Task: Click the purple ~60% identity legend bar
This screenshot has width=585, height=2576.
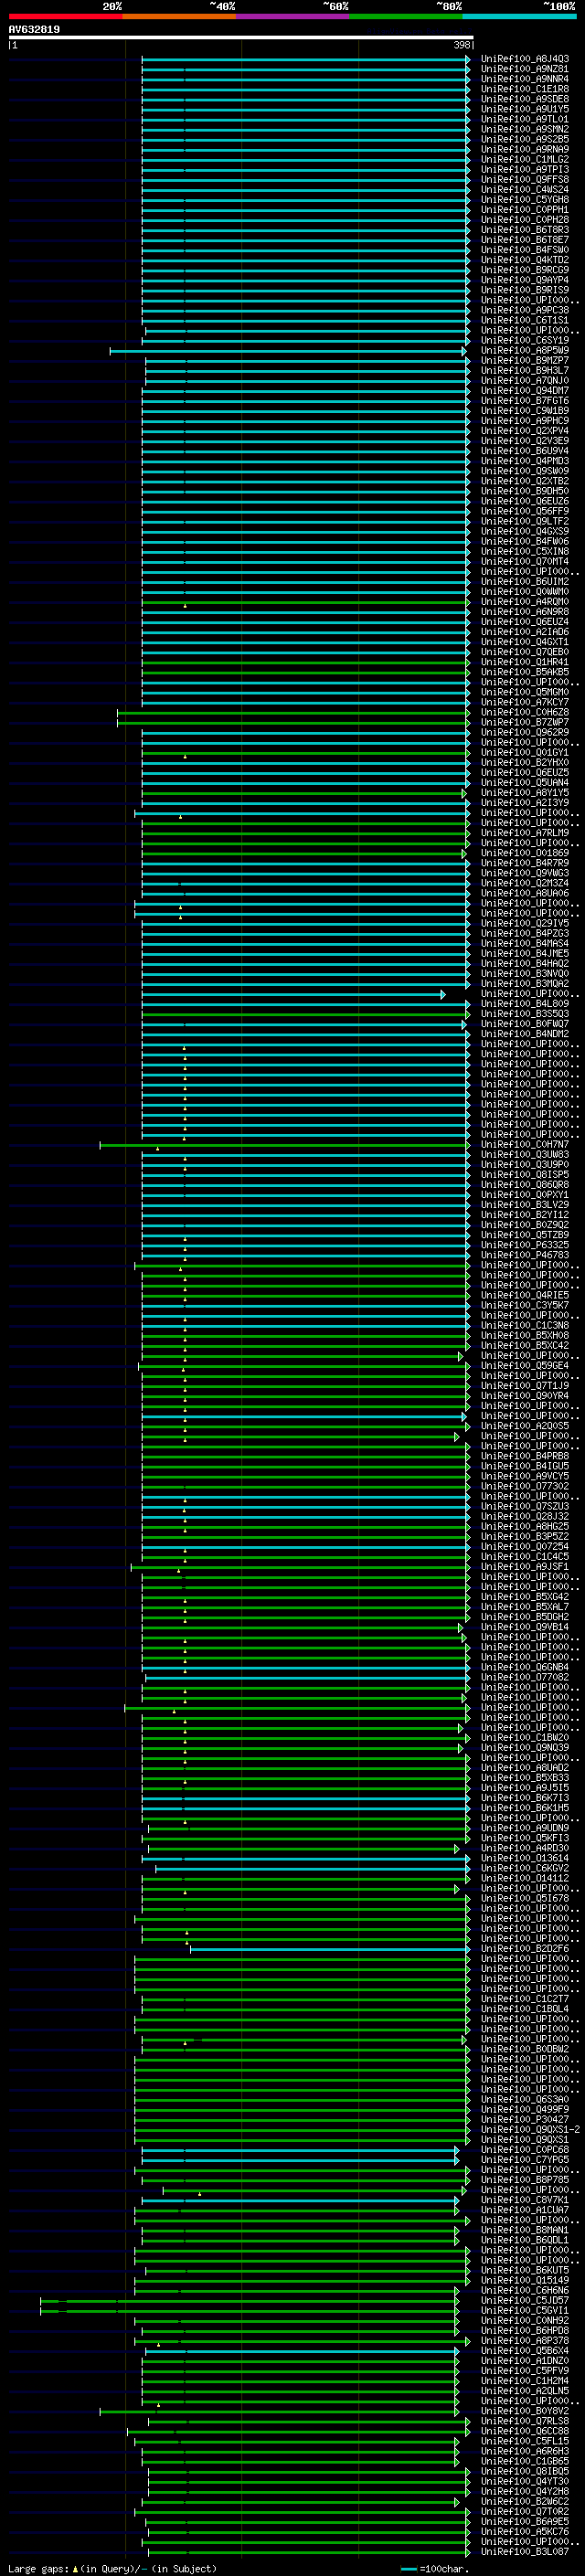Action: point(292,16)
